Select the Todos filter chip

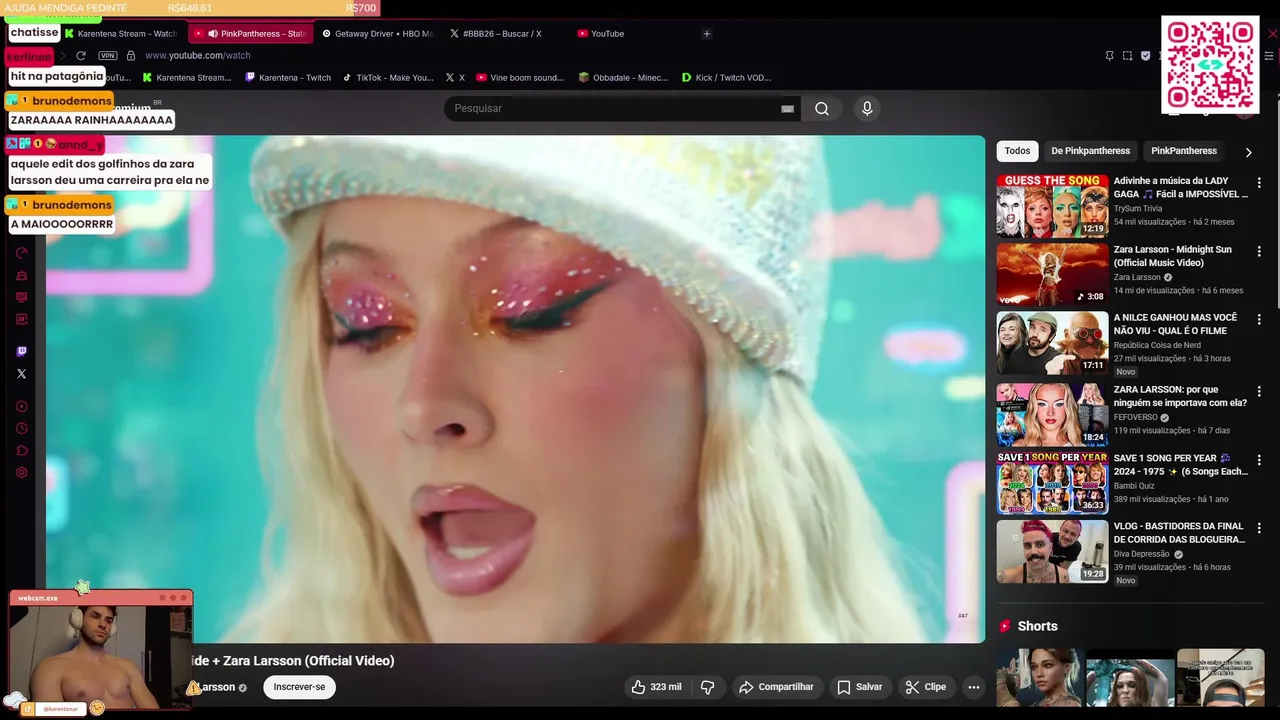point(1017,151)
